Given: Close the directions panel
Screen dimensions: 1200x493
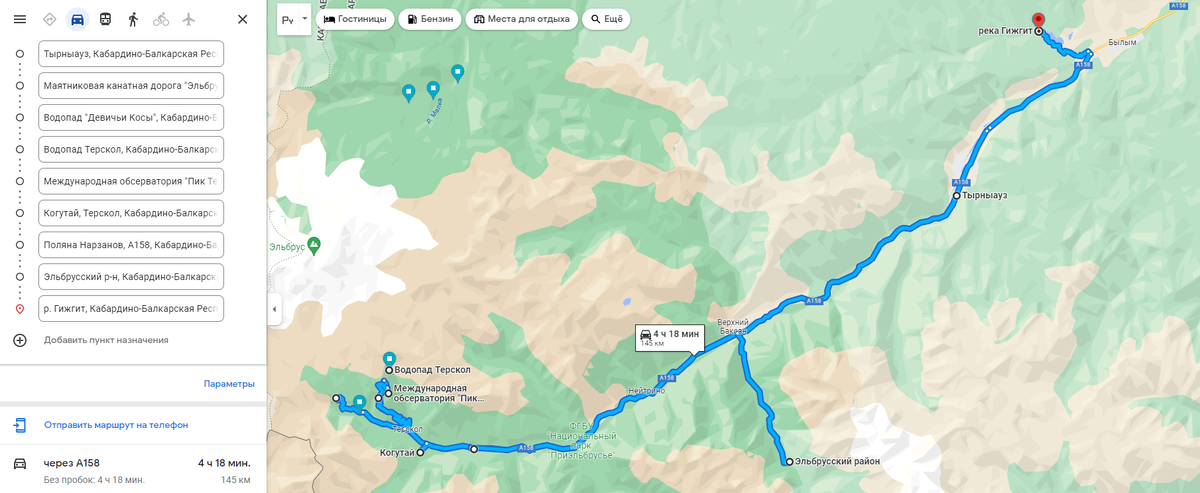Looking at the screenshot, I should 242,19.
